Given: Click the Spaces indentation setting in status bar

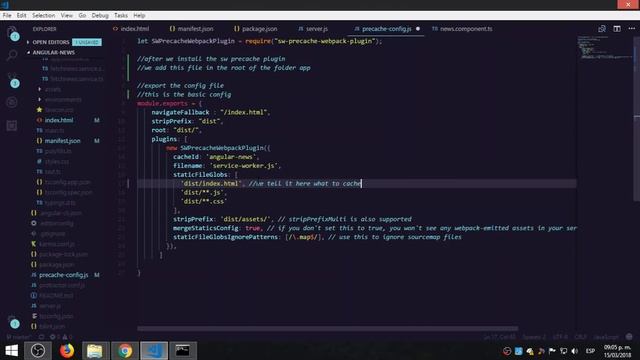Looking at the screenshot, I should pyautogui.click(x=534, y=337).
